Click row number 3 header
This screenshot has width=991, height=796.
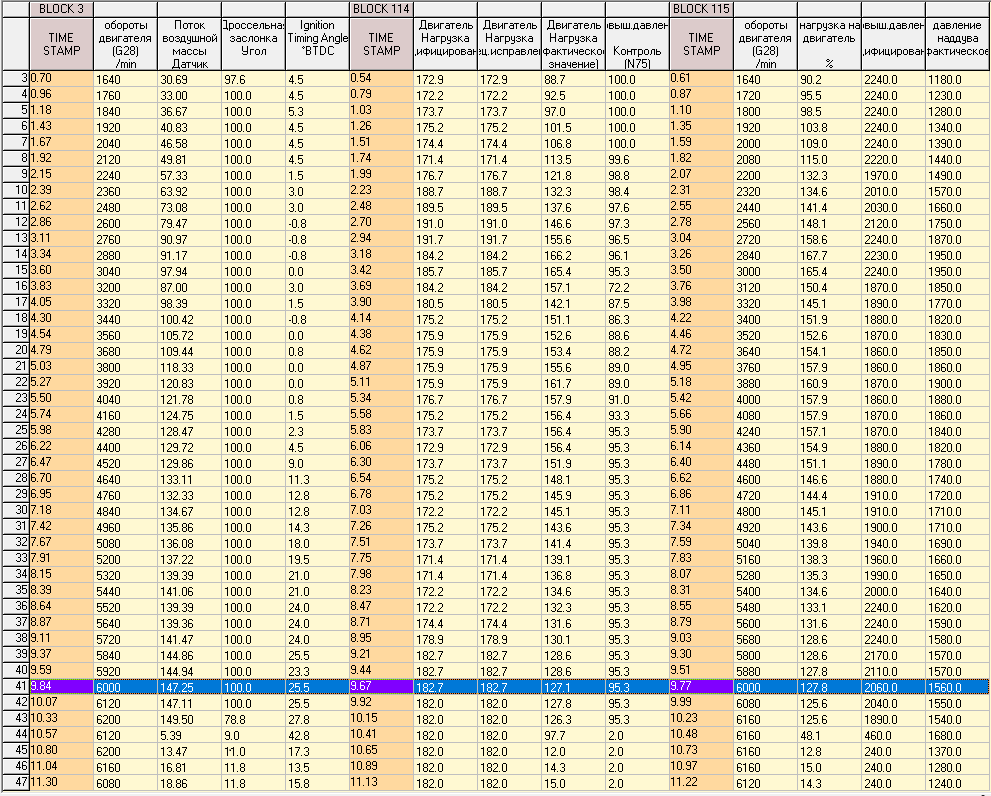pyautogui.click(x=15, y=78)
